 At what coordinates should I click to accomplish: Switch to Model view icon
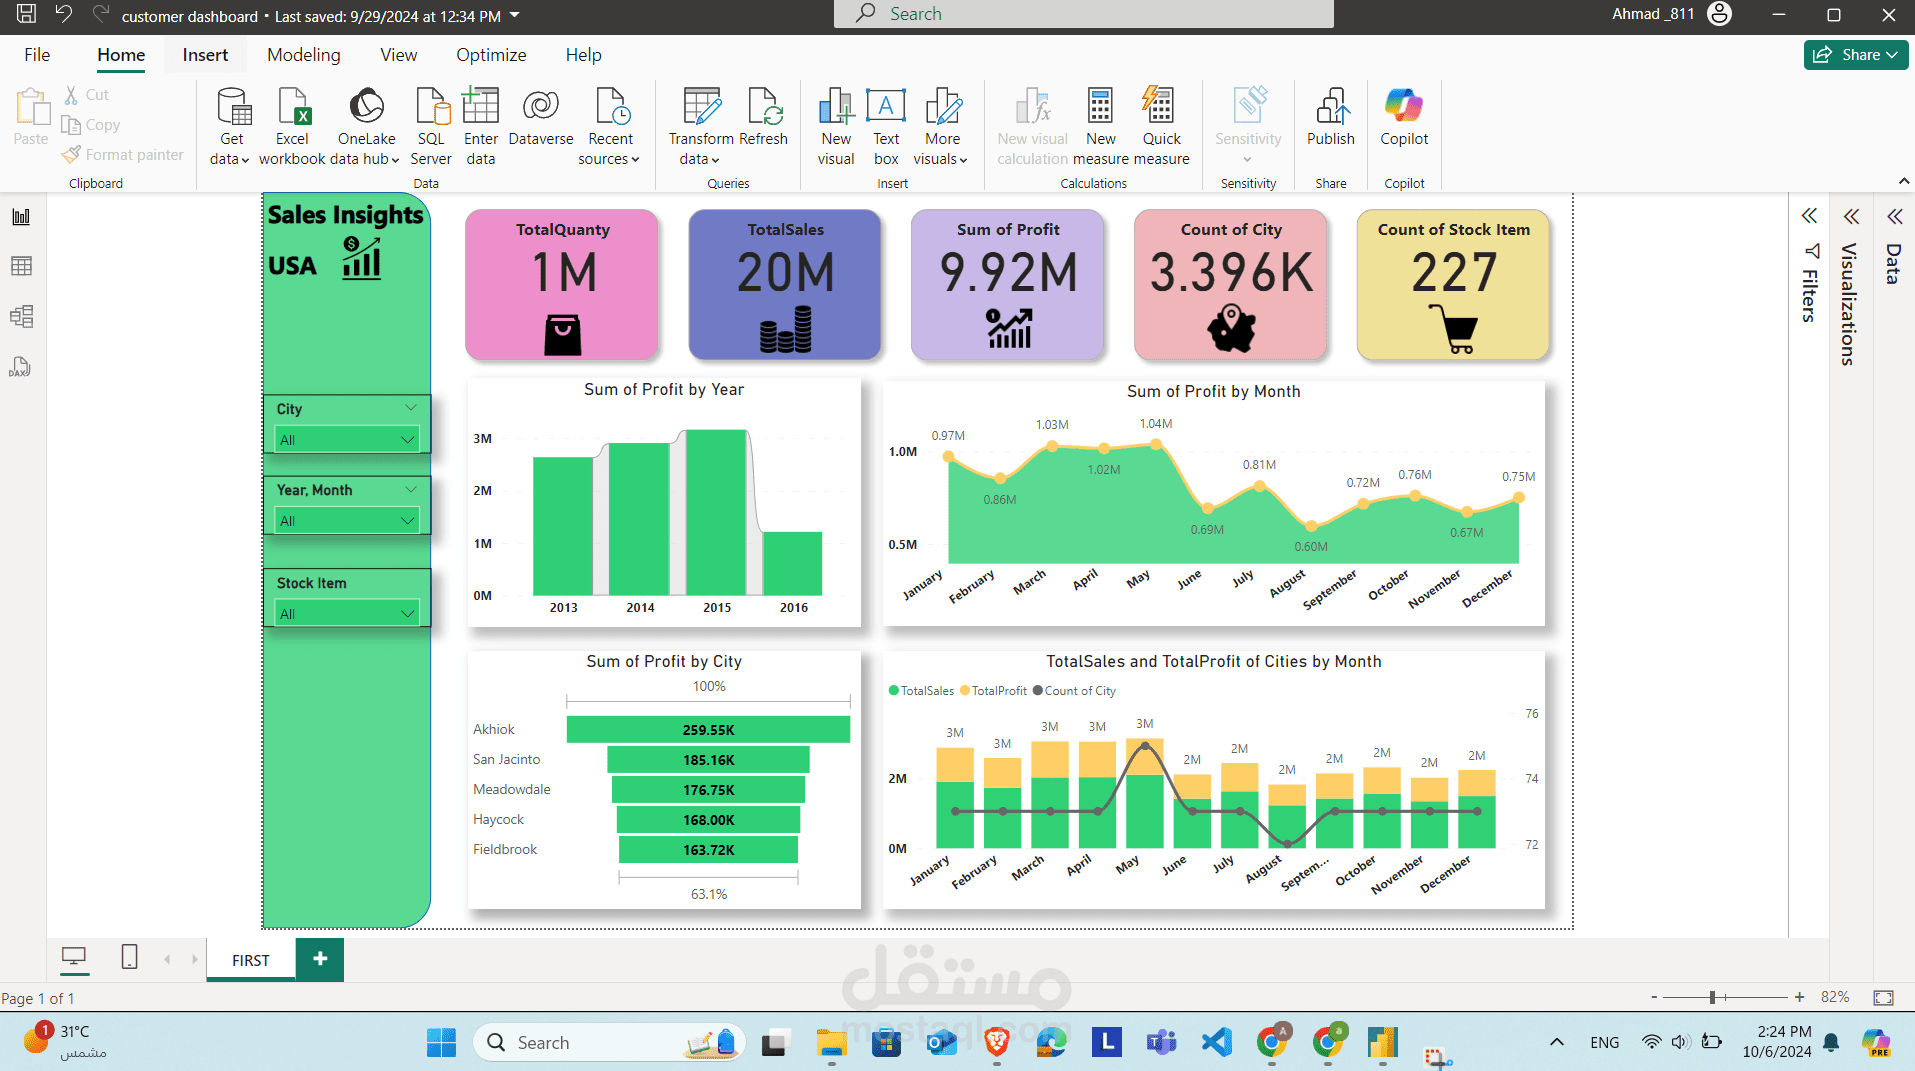(x=21, y=317)
